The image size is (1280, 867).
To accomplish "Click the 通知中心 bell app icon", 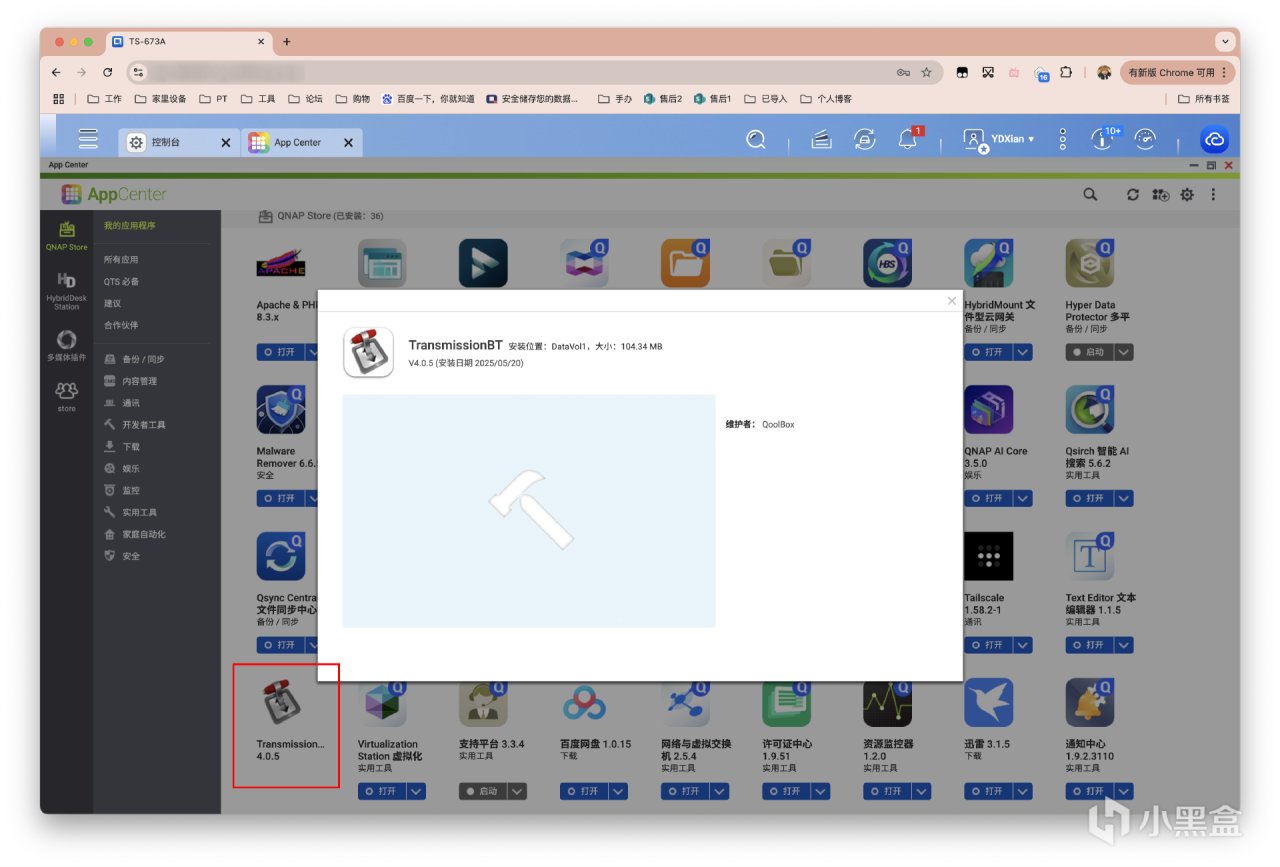I will click(x=1090, y=703).
